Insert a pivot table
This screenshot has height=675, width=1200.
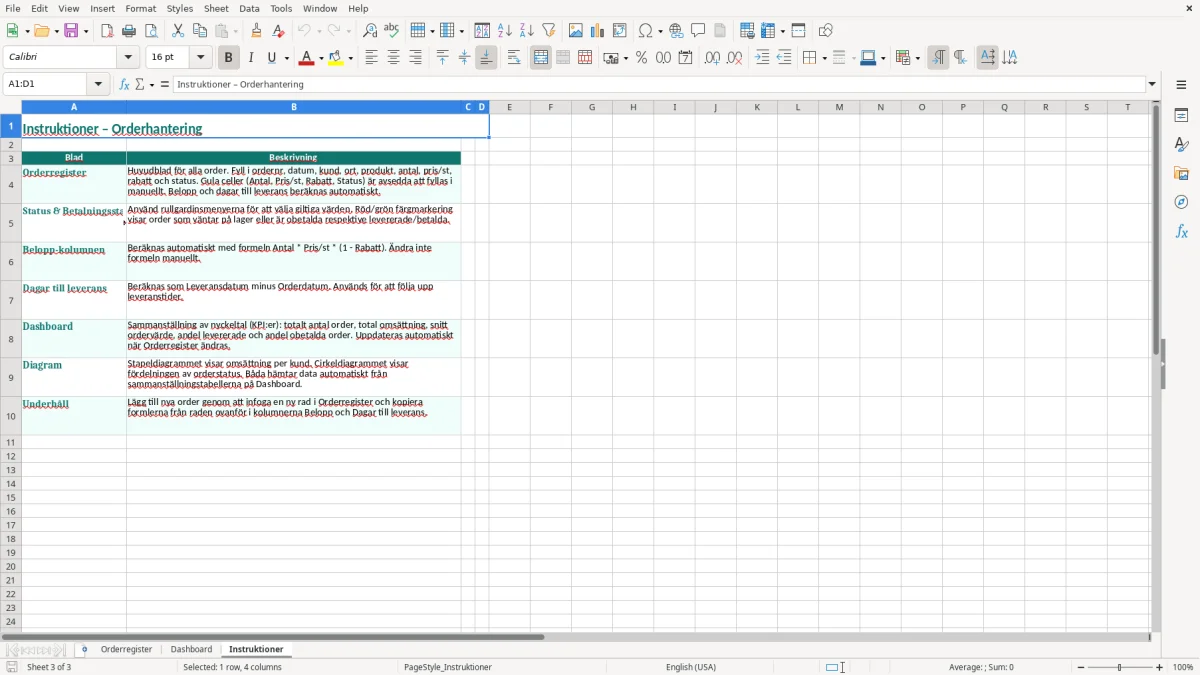[x=620, y=31]
